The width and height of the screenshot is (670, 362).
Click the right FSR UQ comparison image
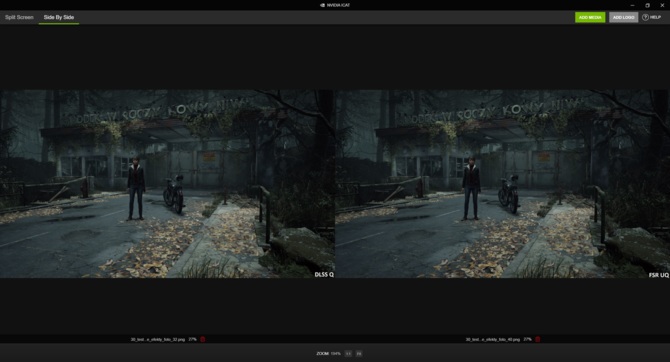502,184
